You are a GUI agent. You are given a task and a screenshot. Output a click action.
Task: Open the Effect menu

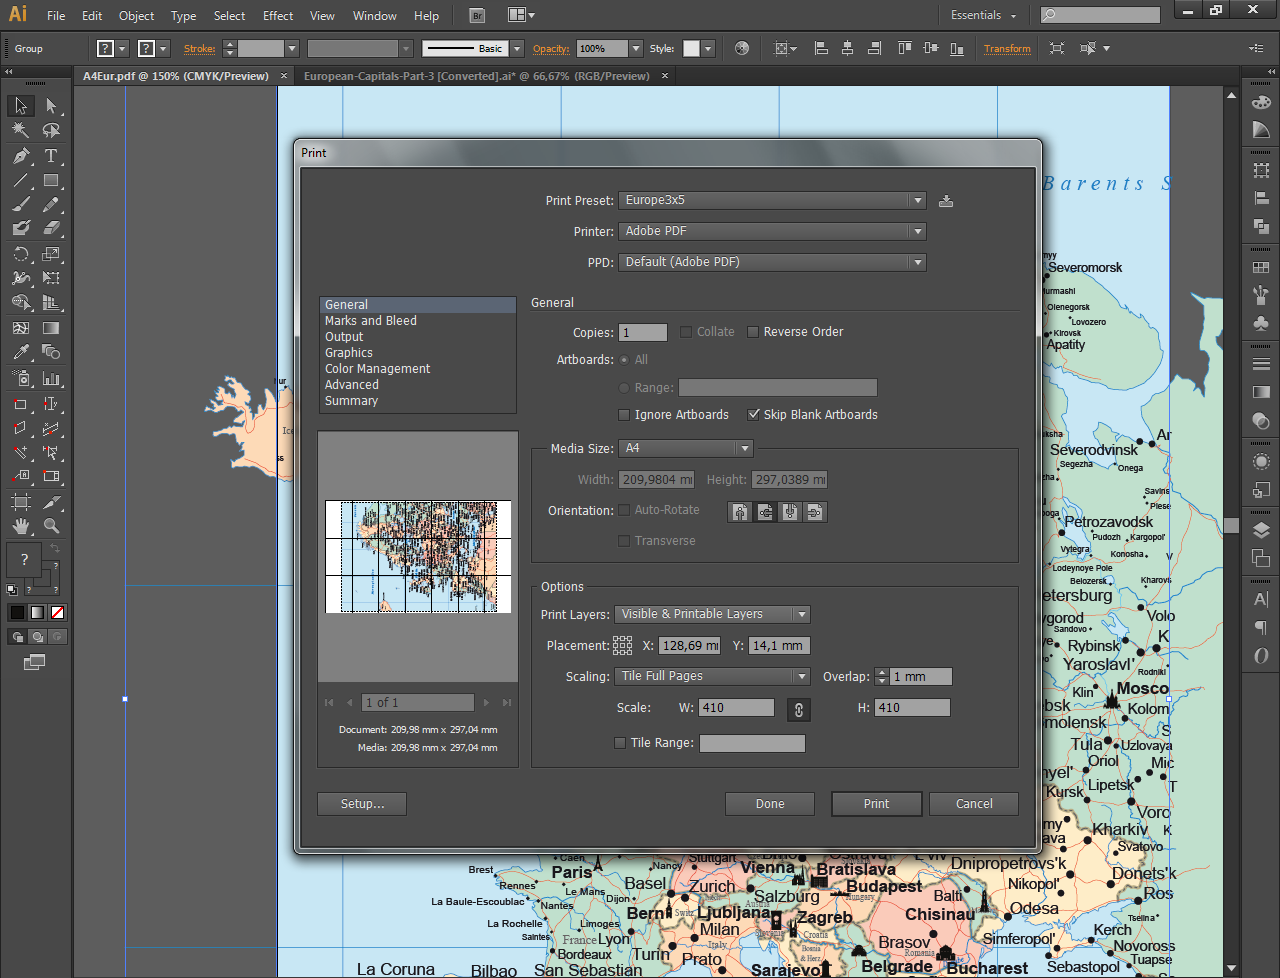pos(277,15)
